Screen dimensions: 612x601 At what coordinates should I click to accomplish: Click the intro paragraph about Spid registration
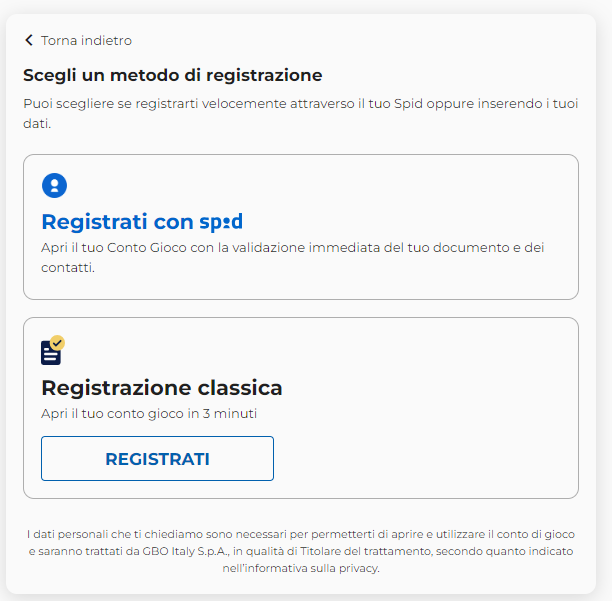pyautogui.click(x=298, y=114)
